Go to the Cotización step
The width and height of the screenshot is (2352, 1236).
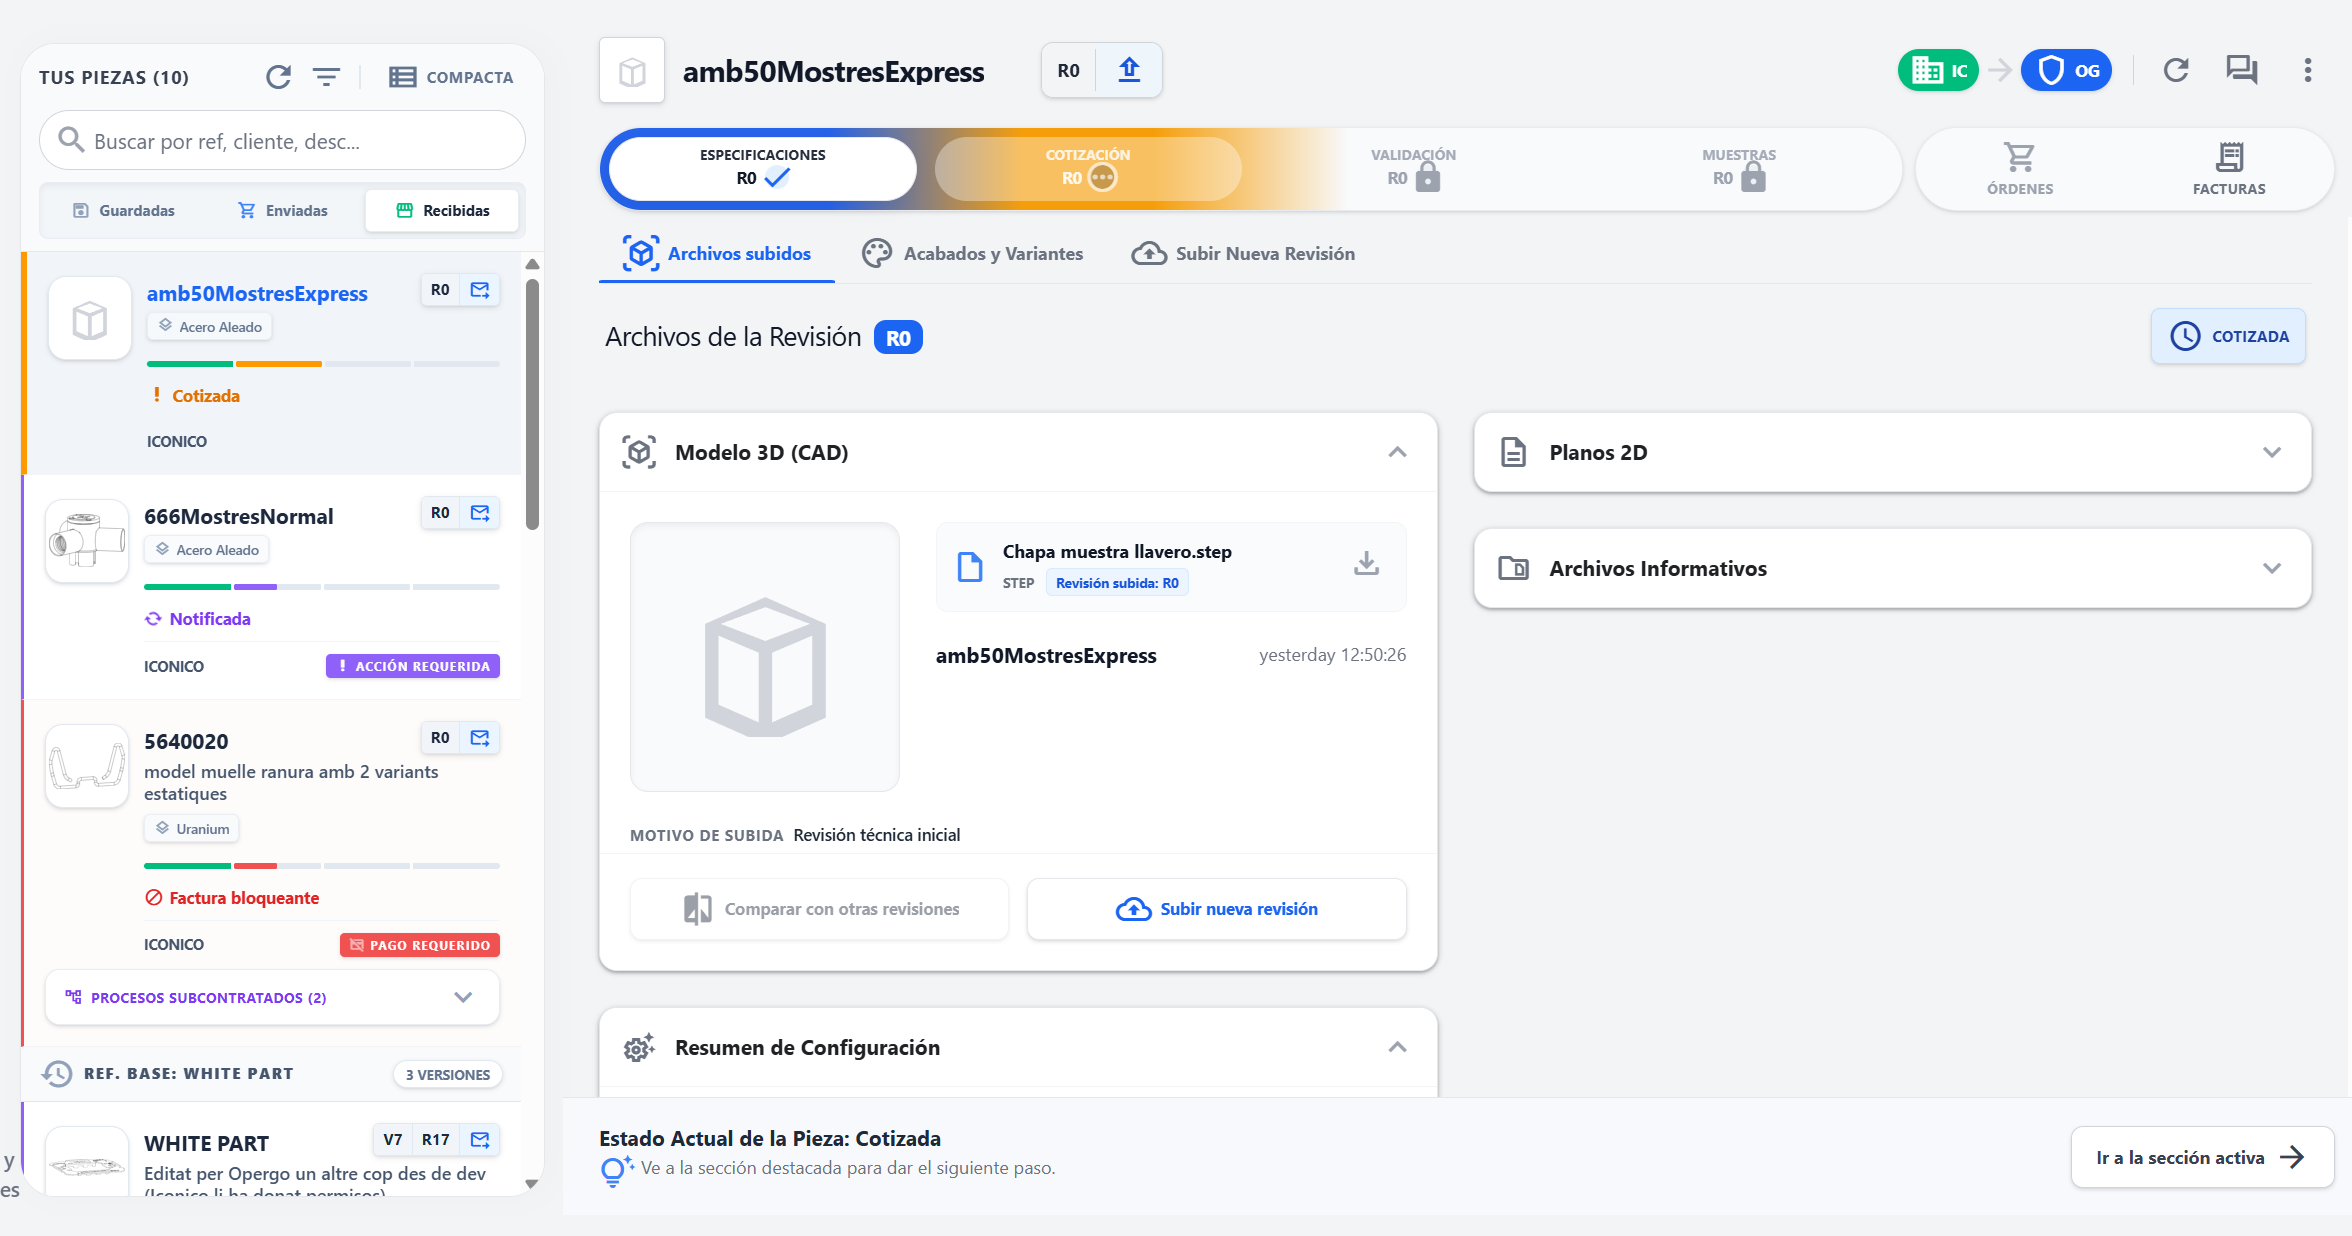coord(1088,168)
